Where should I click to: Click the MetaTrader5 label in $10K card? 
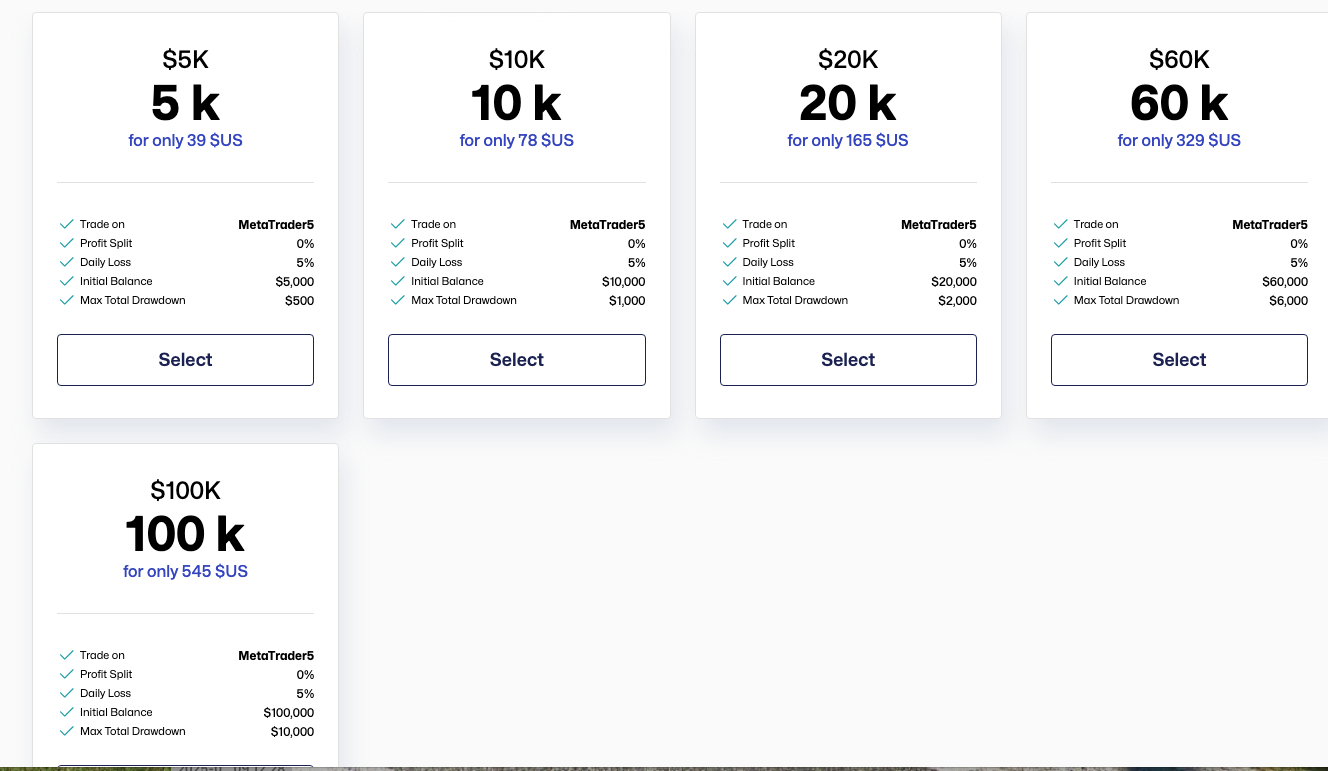point(607,224)
